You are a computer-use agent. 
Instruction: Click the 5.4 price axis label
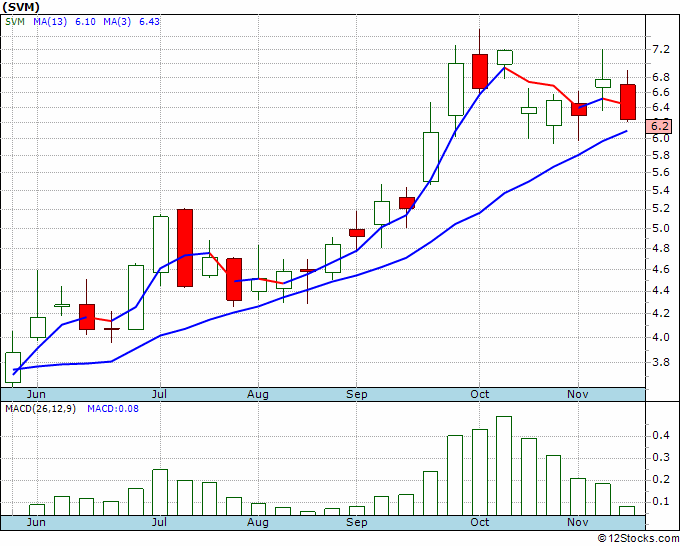661,190
